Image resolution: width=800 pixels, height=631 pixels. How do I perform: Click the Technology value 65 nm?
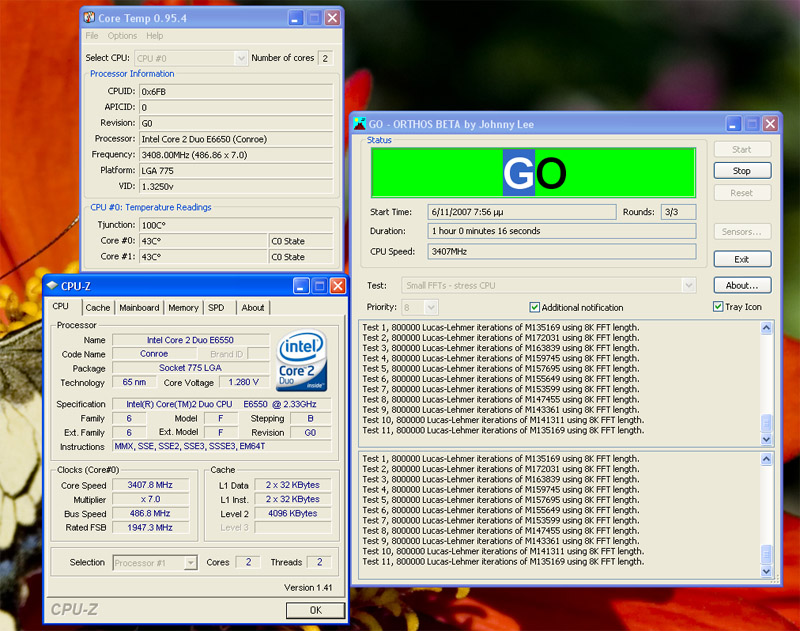point(134,382)
